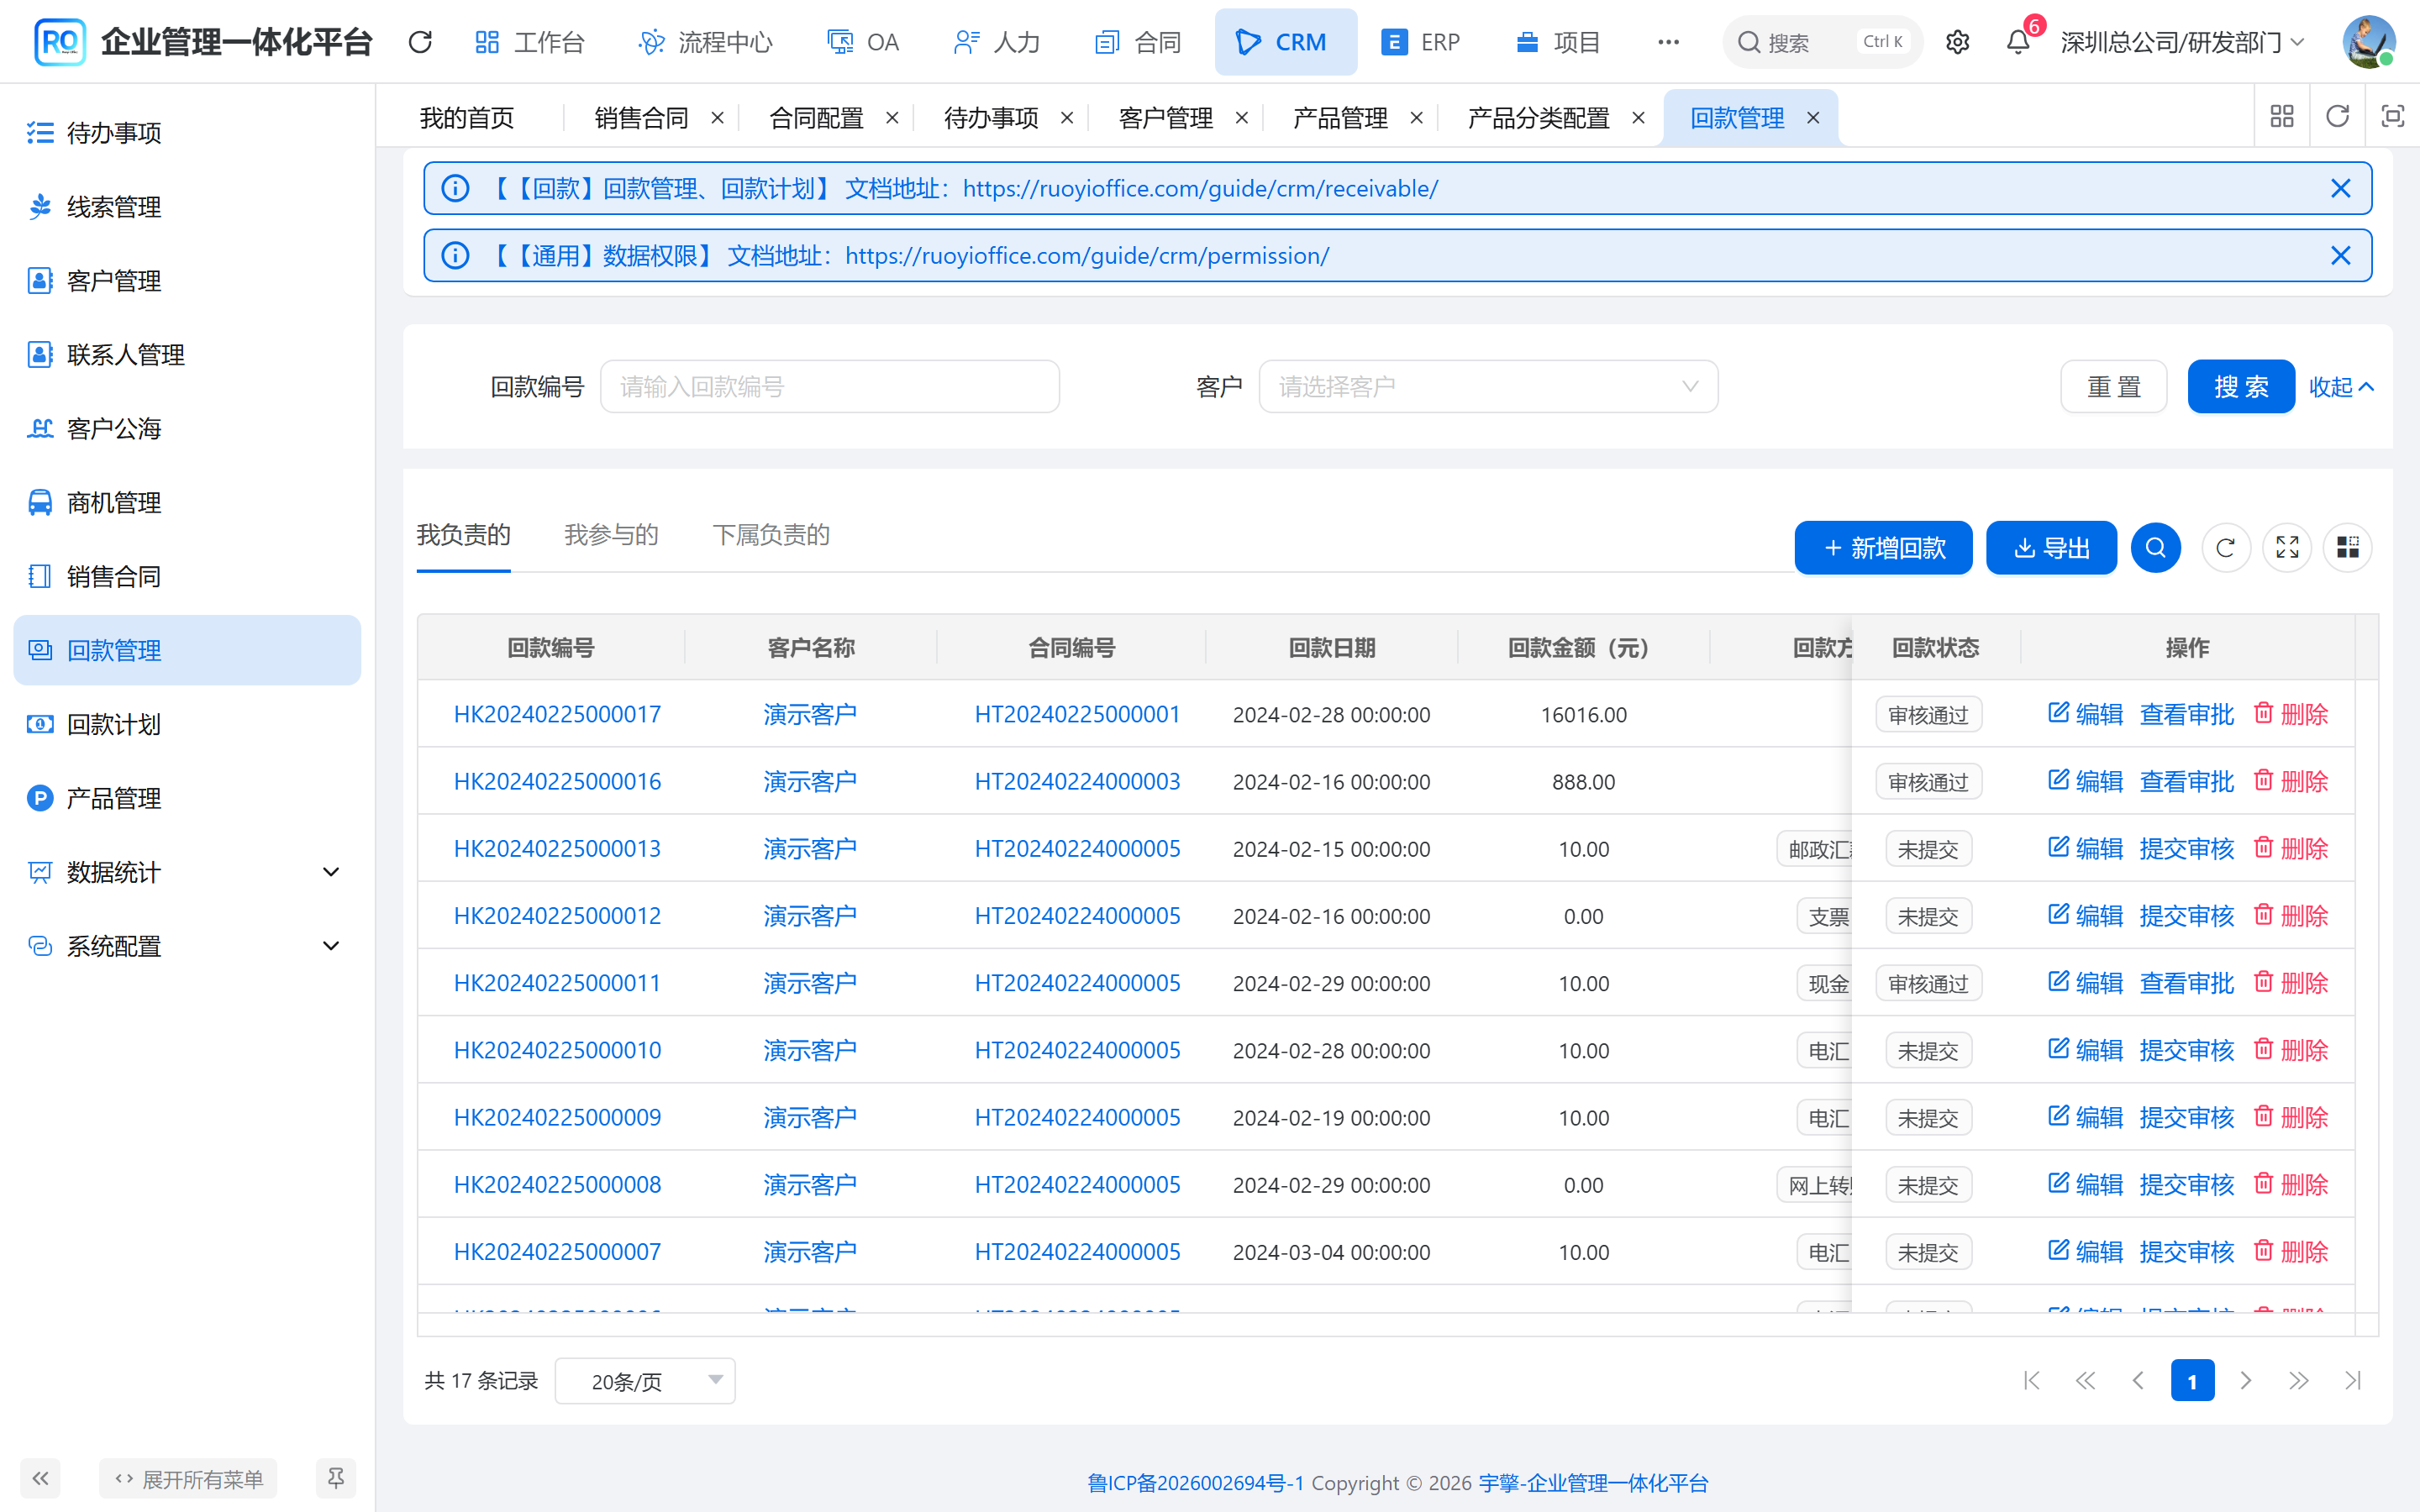Click inside the 回款编号 input field
2420x1512 pixels.
pos(829,386)
